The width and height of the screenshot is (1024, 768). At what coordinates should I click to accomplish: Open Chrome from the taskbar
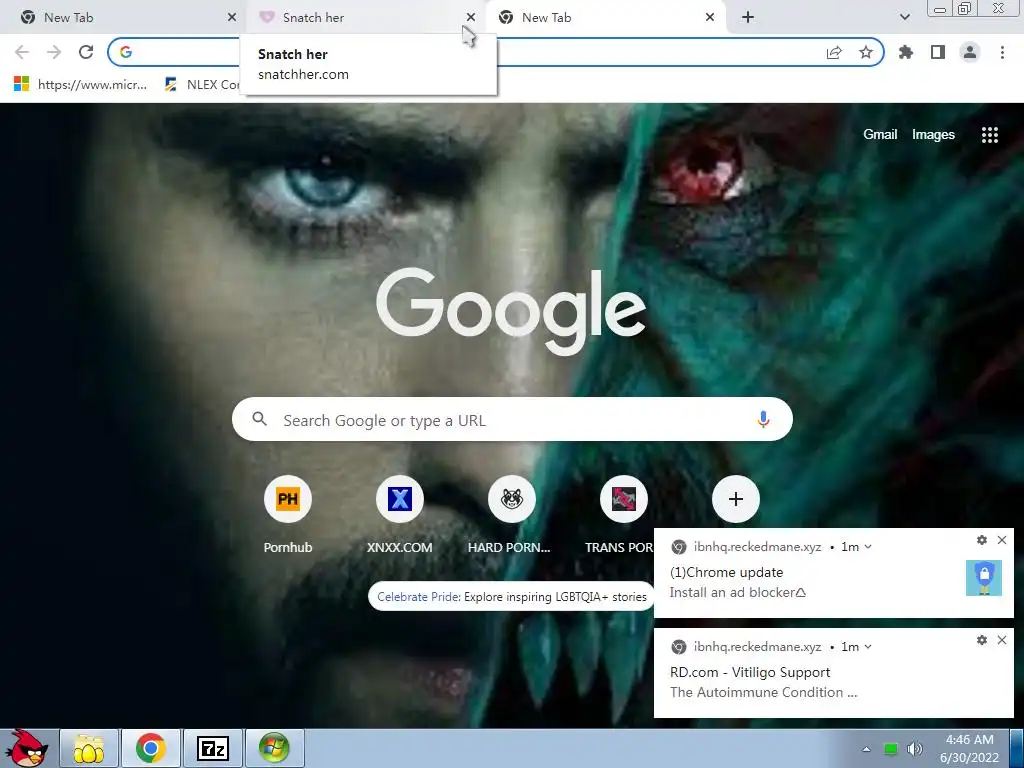[151, 748]
